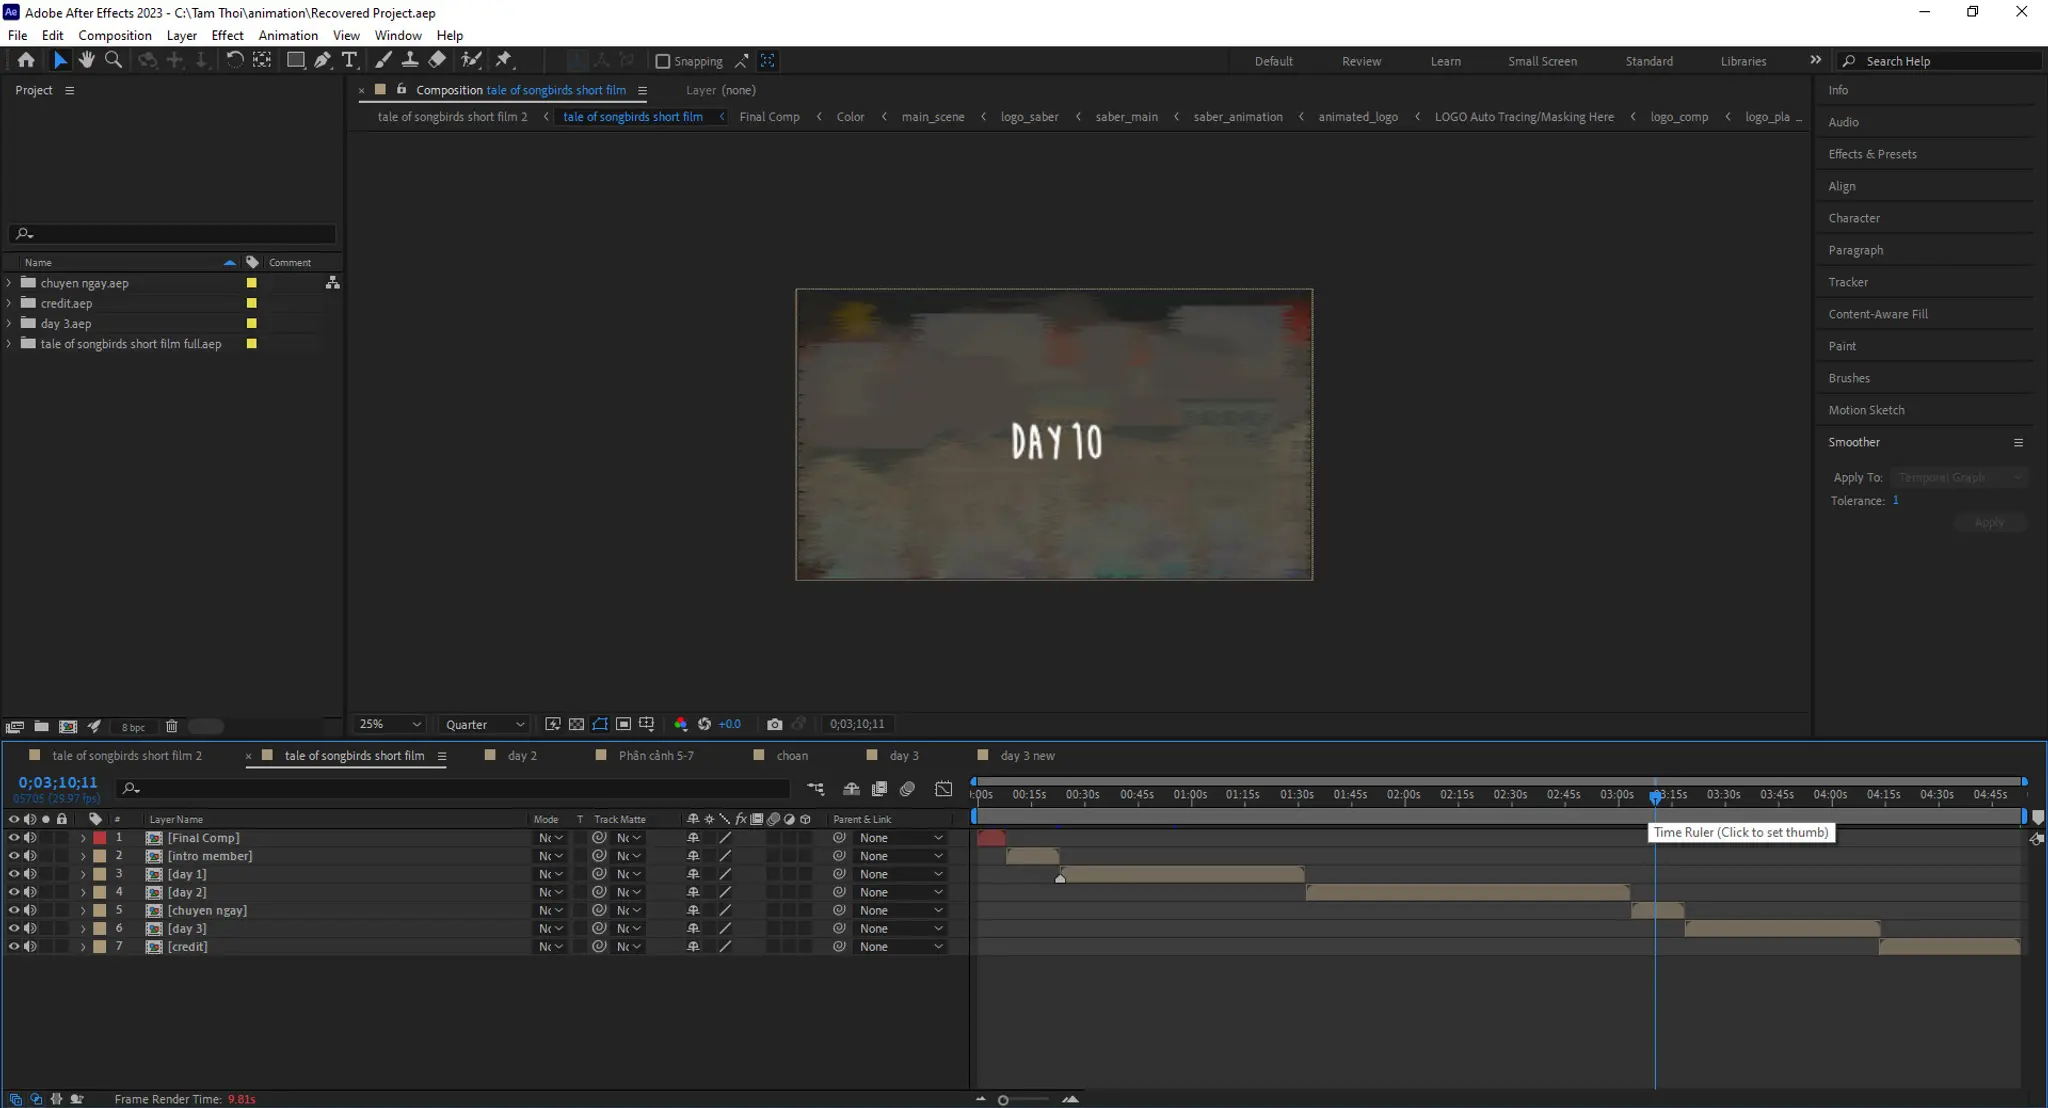The height and width of the screenshot is (1108, 2048).
Task: Click the current time display 0;03;10;11
Action: pos(58,782)
